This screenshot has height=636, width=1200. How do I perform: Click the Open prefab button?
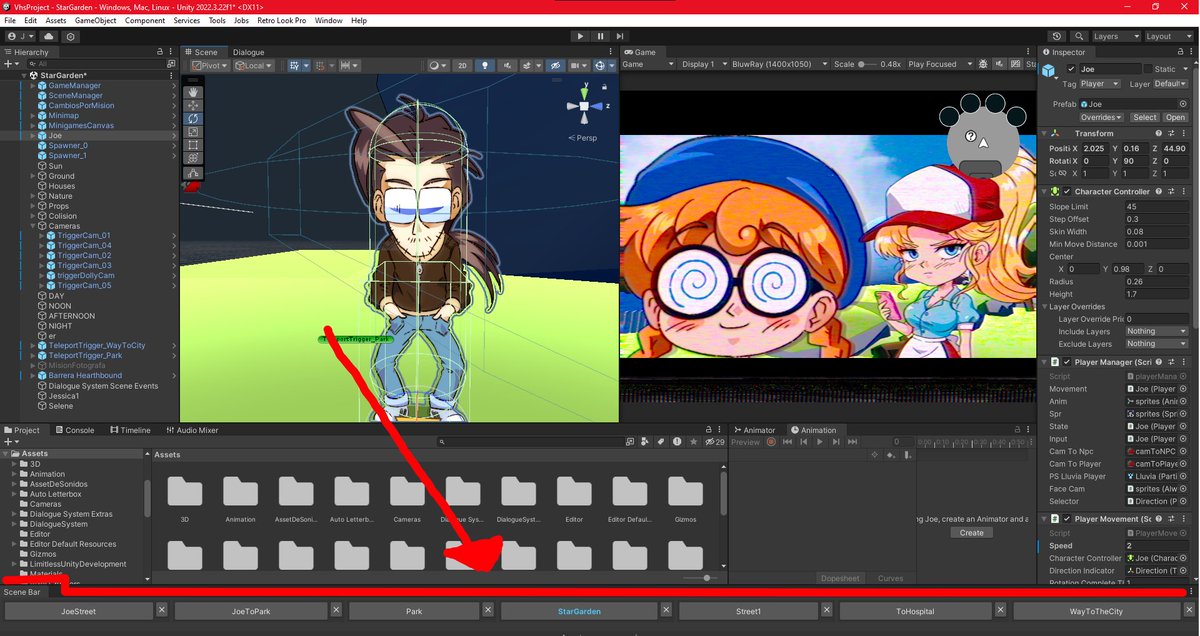coord(1175,117)
